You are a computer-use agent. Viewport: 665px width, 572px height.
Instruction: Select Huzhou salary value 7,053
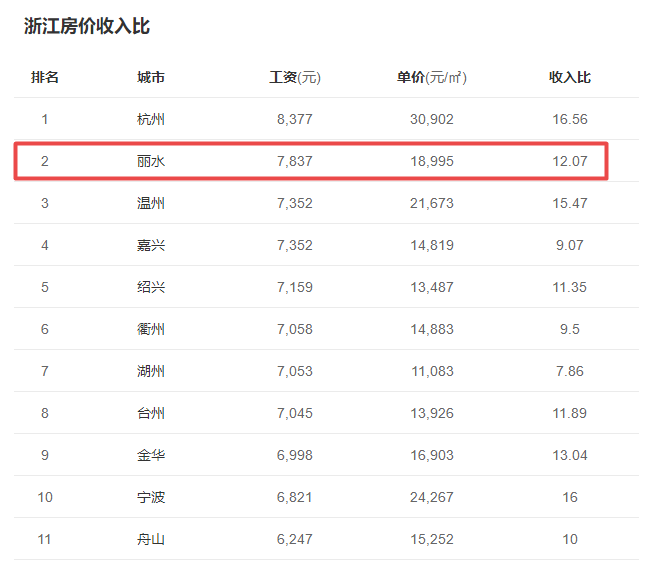coord(295,371)
